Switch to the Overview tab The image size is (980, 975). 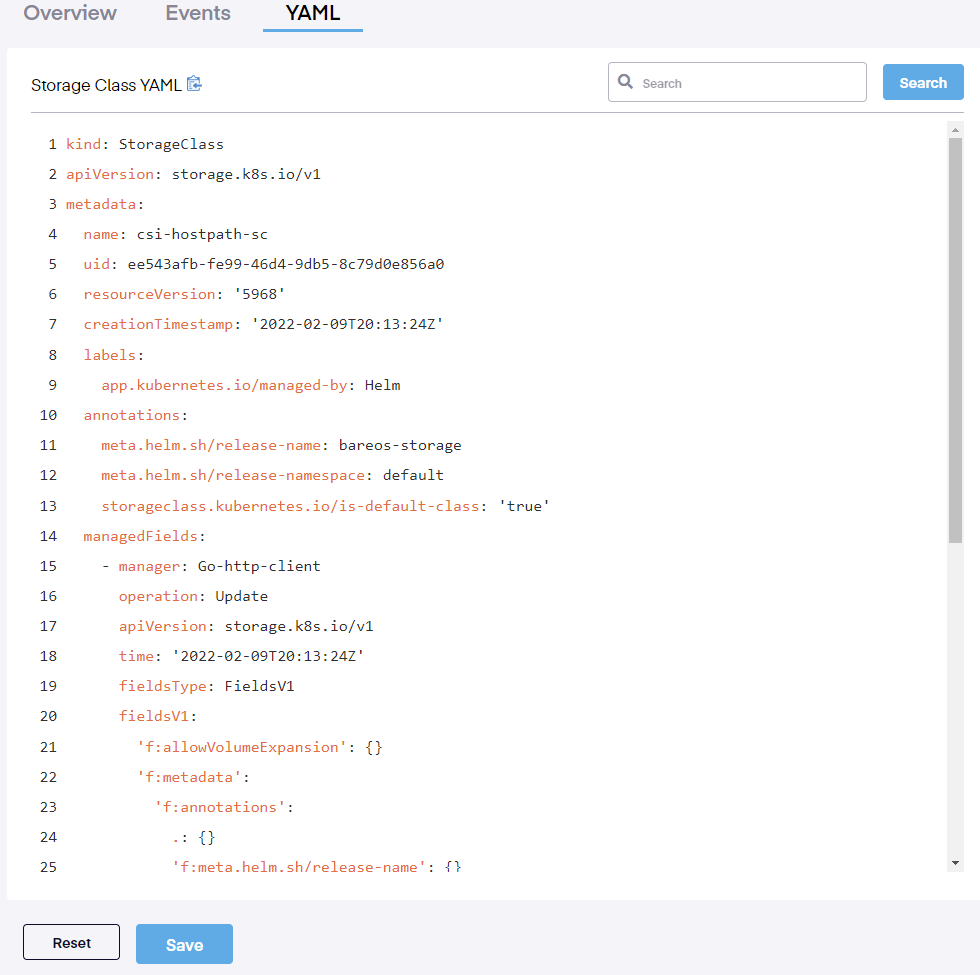click(x=70, y=14)
